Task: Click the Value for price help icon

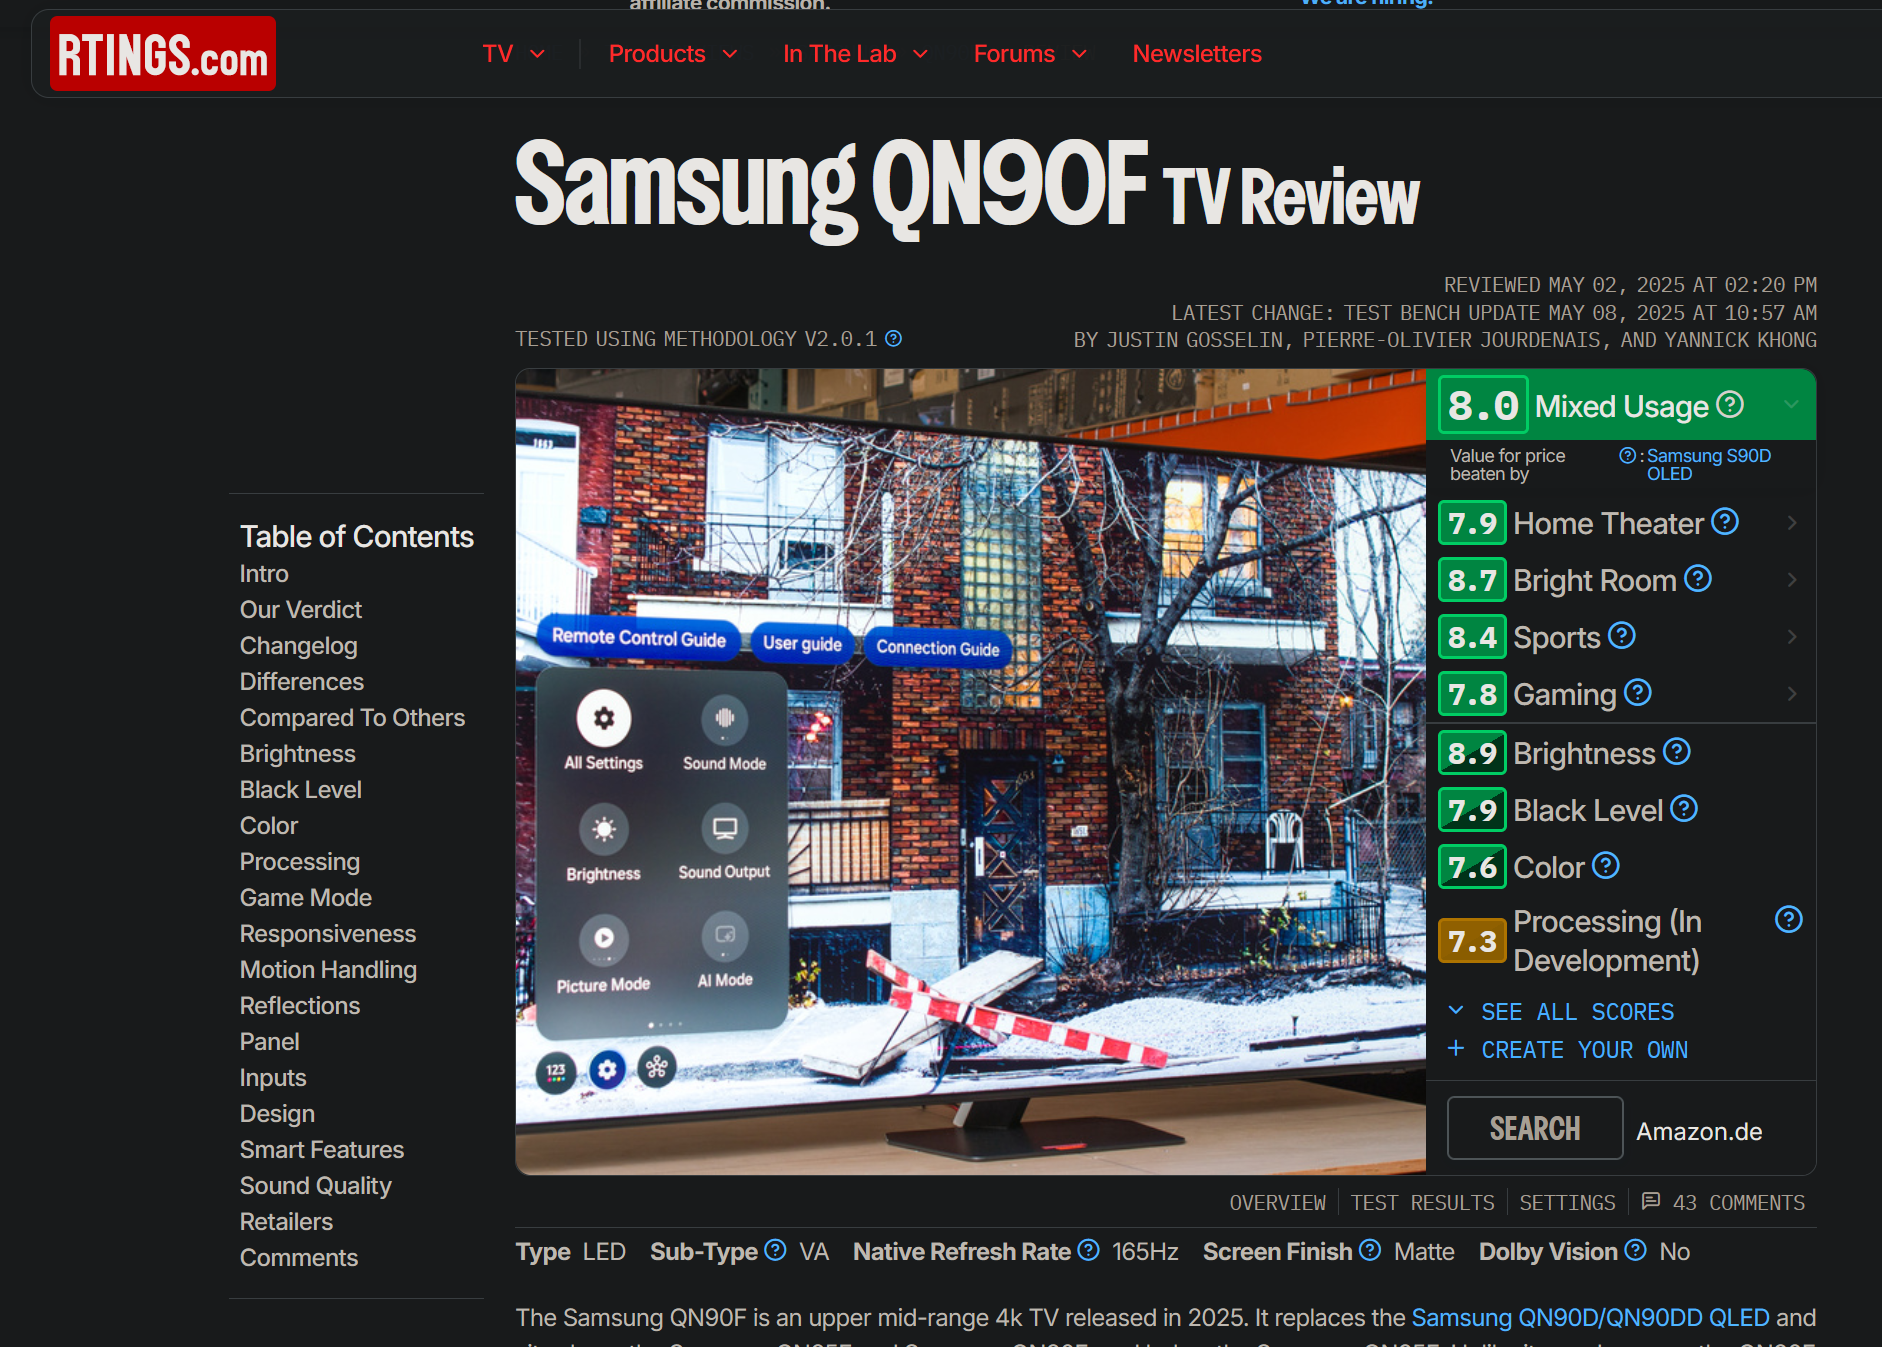Action: [1627, 455]
